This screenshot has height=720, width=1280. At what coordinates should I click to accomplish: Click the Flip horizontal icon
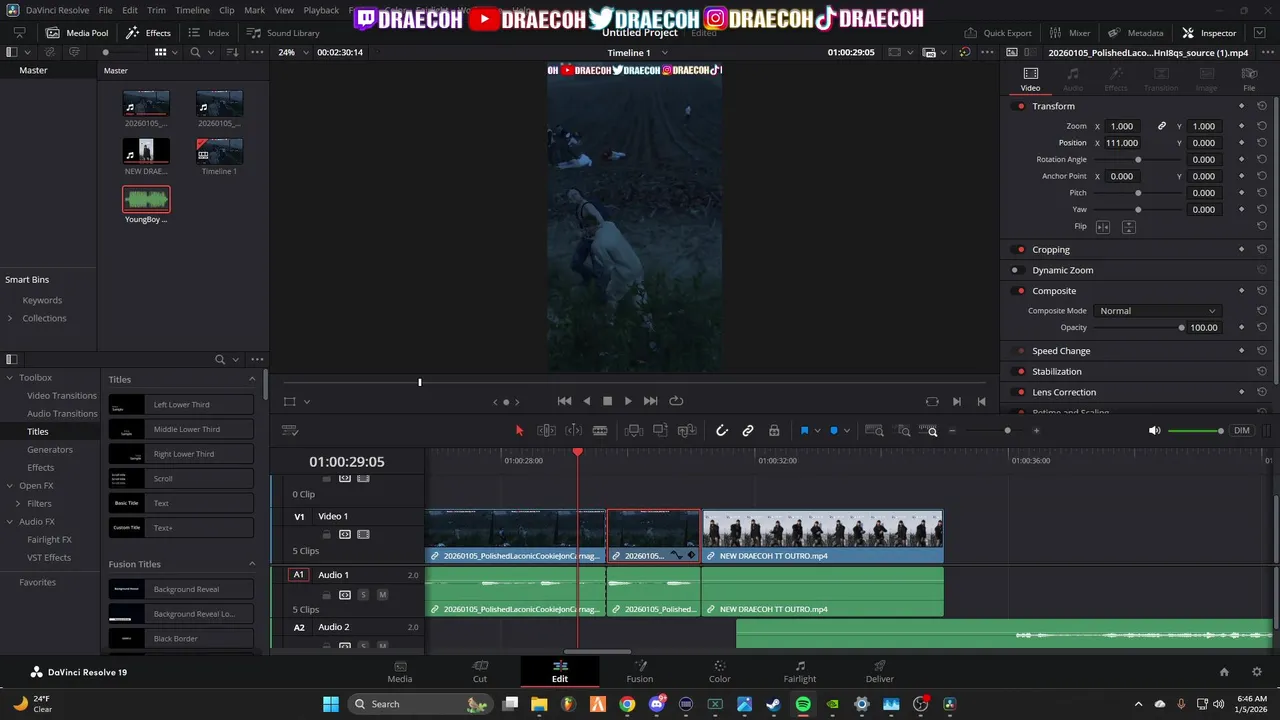(1104, 227)
